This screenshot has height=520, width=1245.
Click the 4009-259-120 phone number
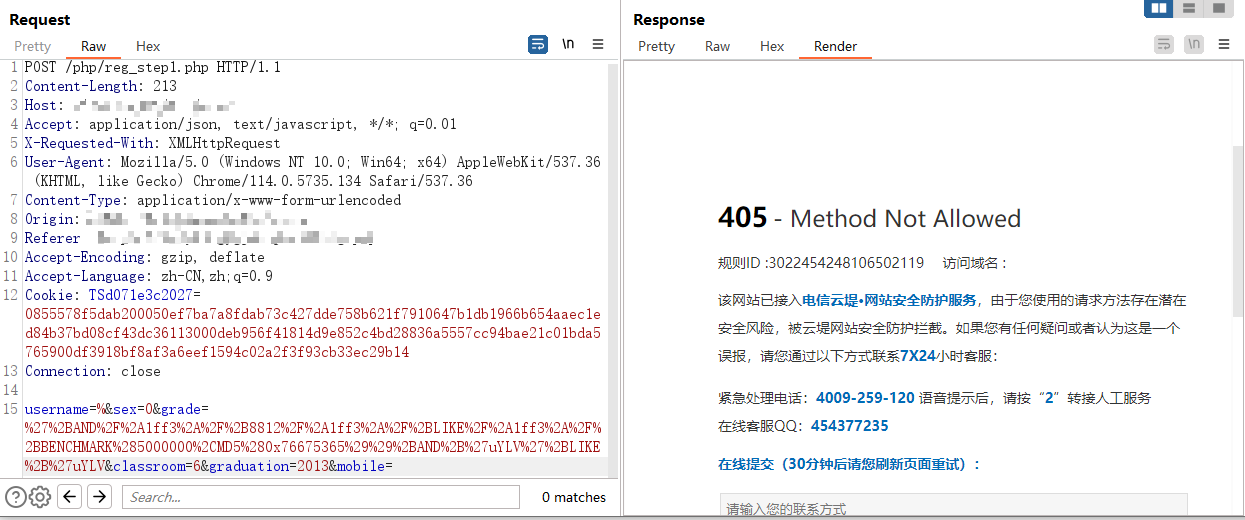pyautogui.click(x=865, y=397)
